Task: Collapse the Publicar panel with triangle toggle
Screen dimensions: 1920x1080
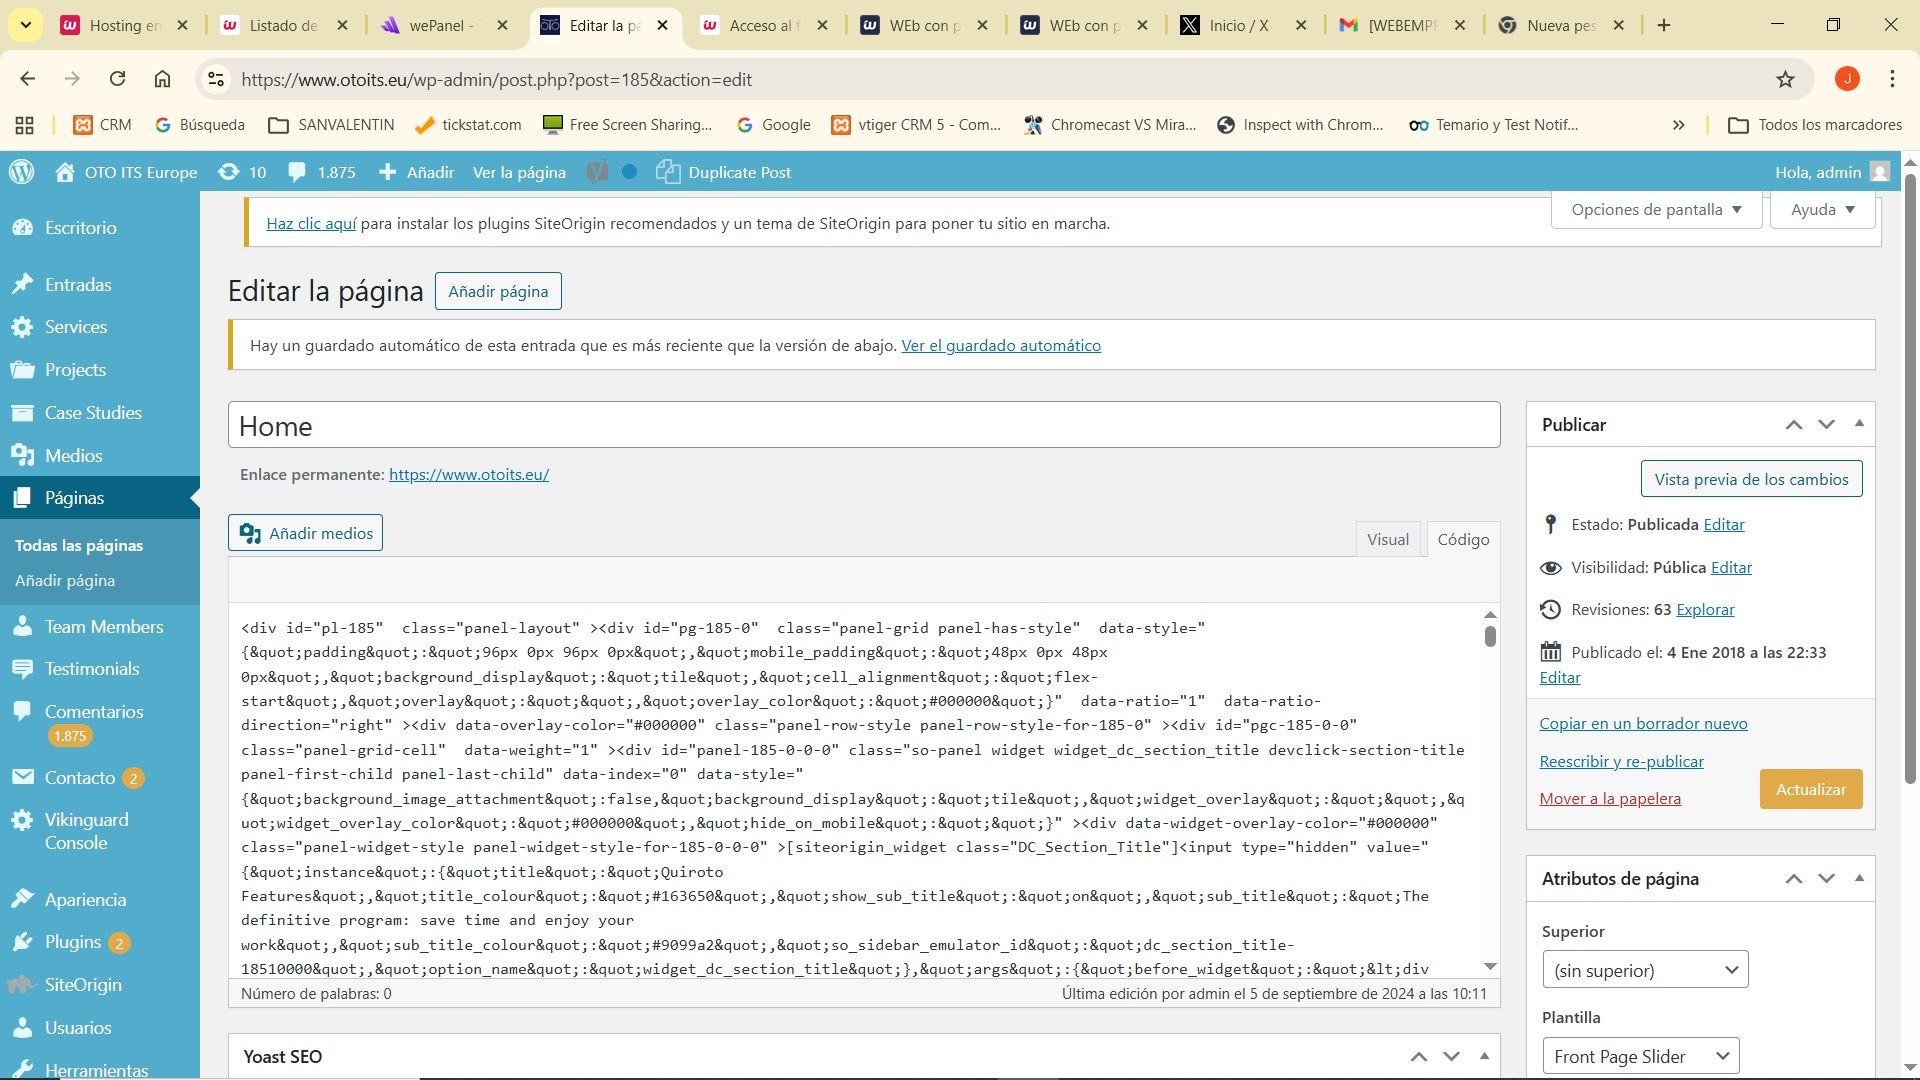Action: [1859, 424]
